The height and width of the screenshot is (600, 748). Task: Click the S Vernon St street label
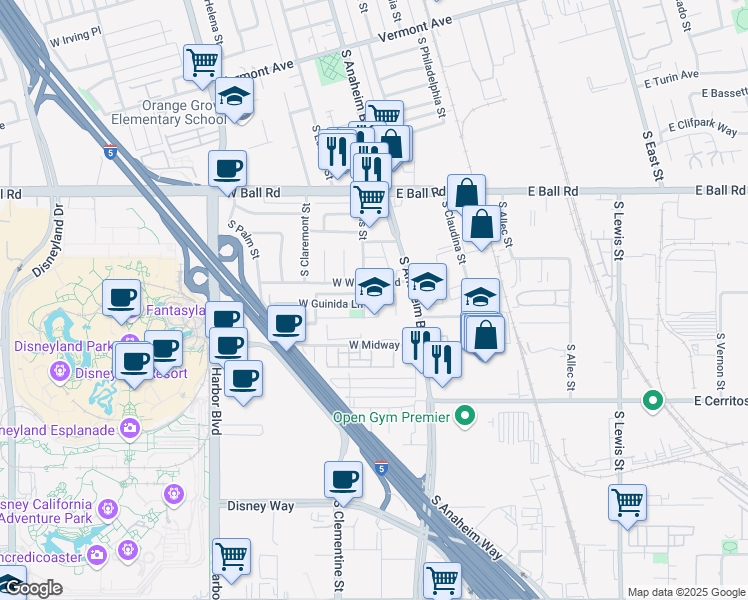click(720, 361)
